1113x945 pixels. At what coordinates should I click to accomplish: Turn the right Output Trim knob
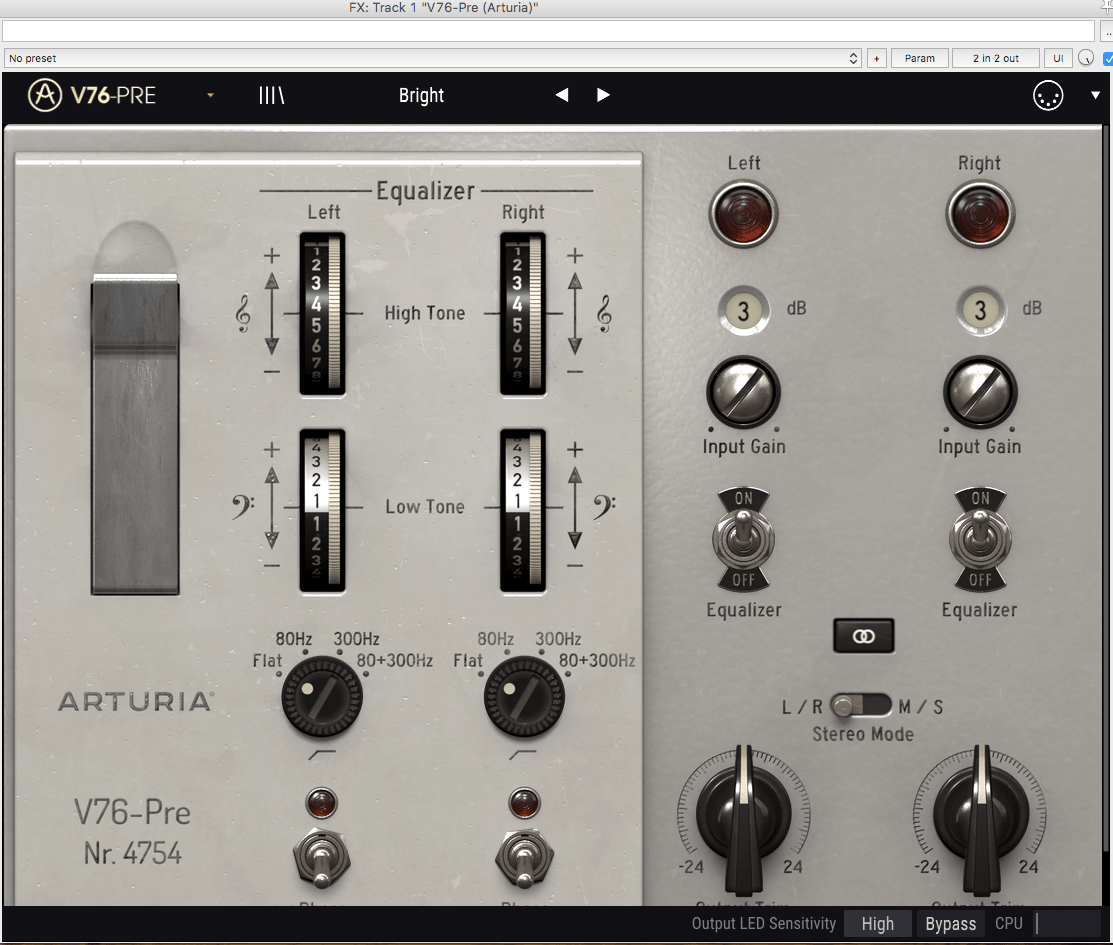click(x=980, y=820)
